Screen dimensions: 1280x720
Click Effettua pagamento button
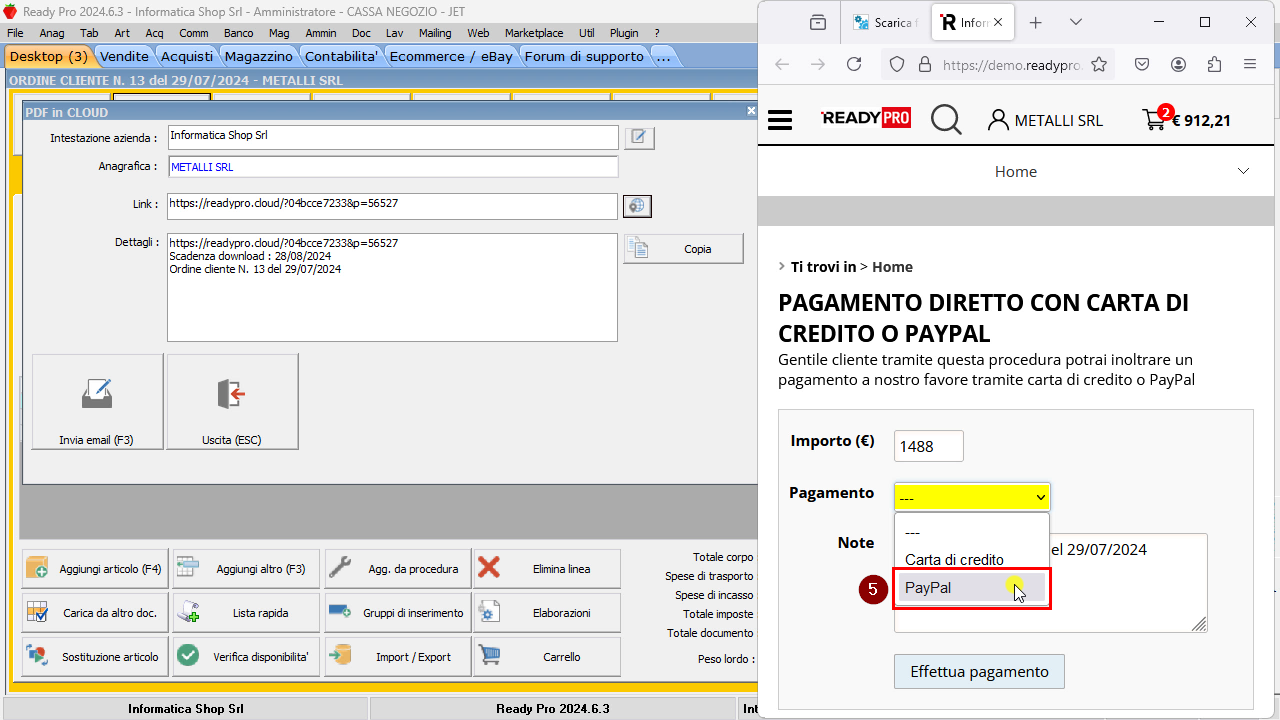(979, 672)
